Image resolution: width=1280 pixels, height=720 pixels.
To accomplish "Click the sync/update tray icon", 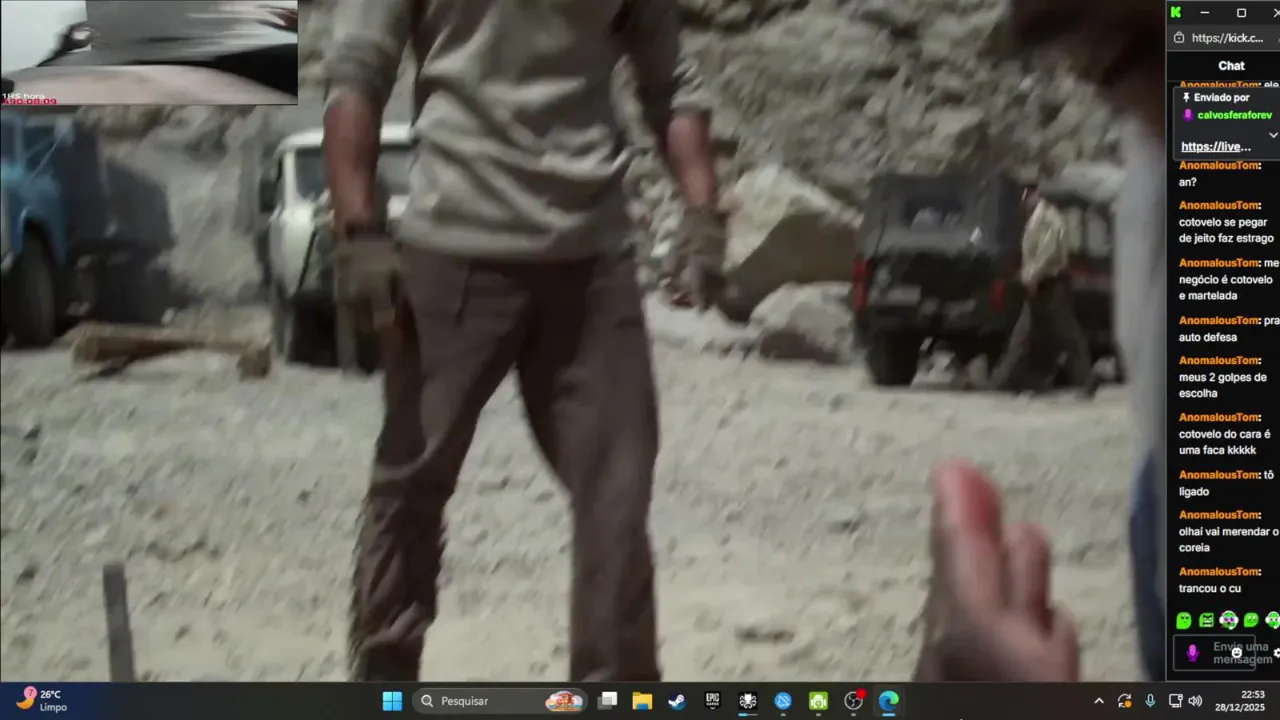I will click(x=1124, y=701).
